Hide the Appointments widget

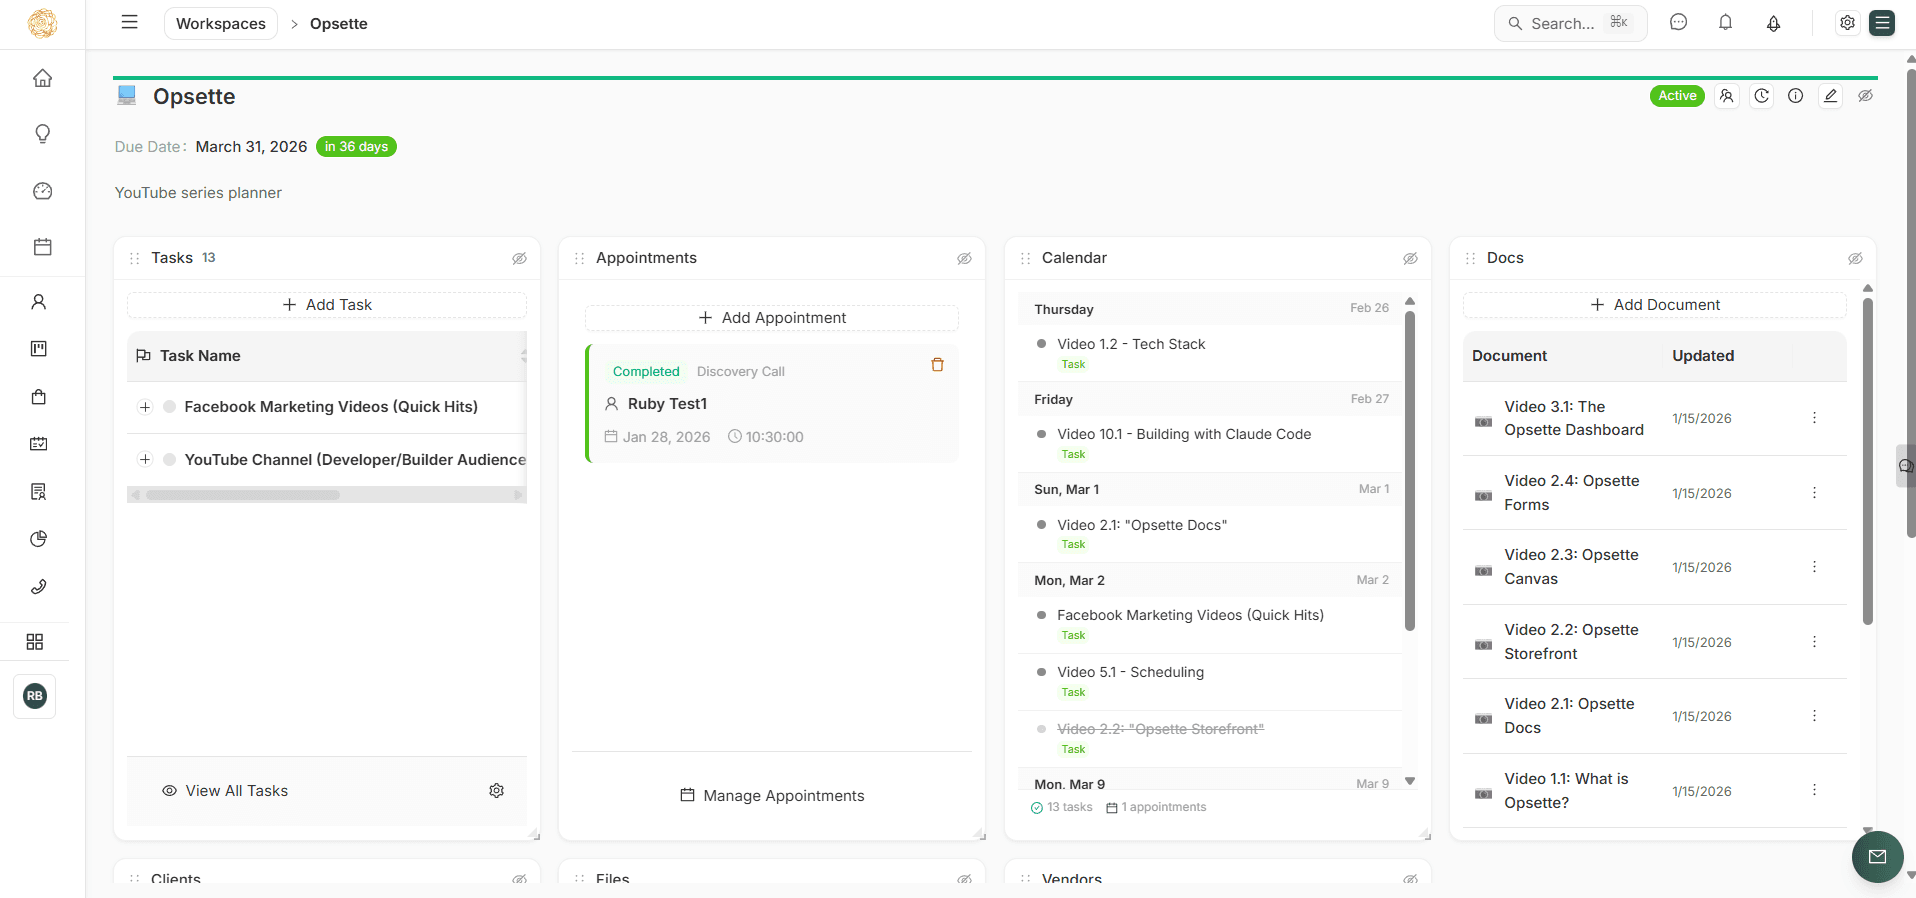(965, 258)
